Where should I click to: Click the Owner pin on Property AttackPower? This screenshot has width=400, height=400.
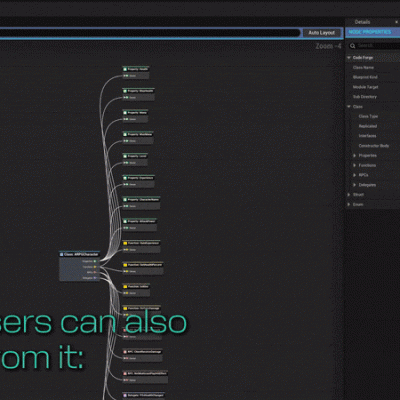pyautogui.click(x=126, y=228)
